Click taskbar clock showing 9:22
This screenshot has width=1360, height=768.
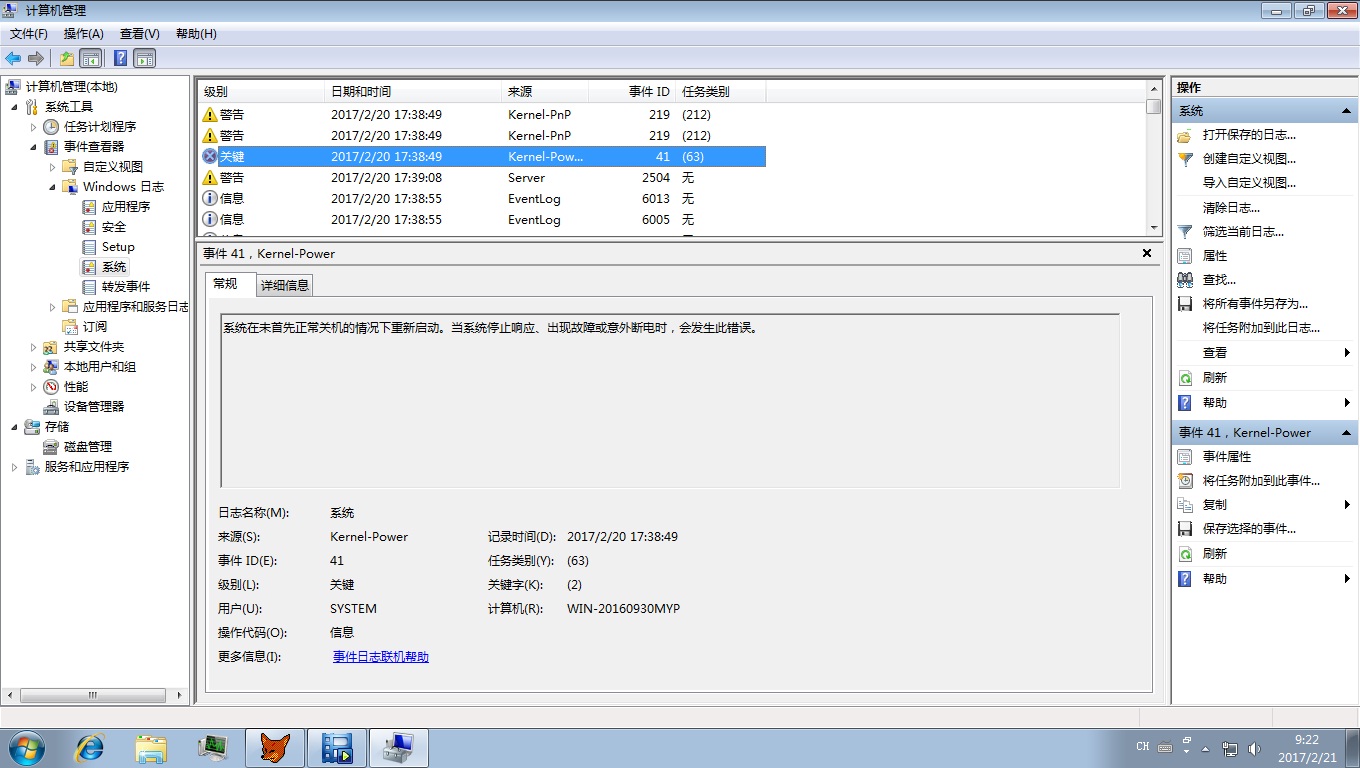click(1307, 748)
